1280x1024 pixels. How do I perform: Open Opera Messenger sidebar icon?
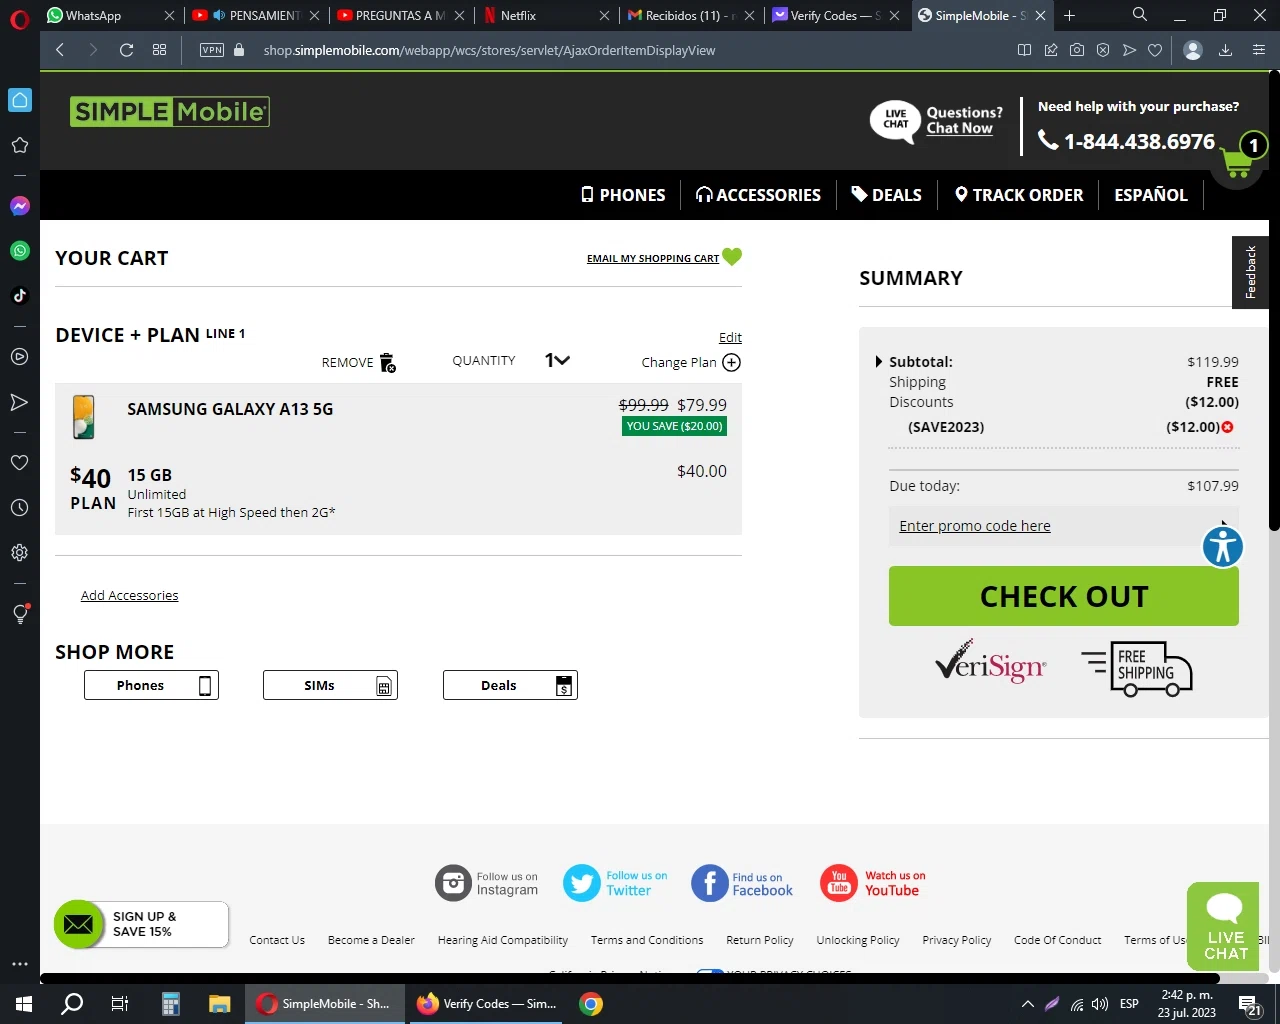[20, 206]
